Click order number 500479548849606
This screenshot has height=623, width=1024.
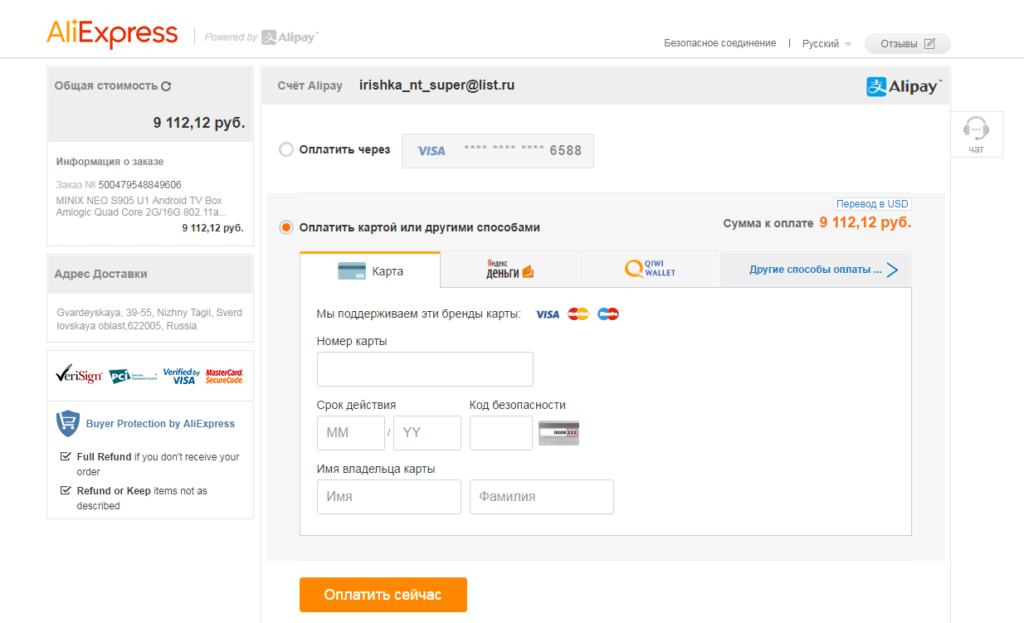click(140, 185)
